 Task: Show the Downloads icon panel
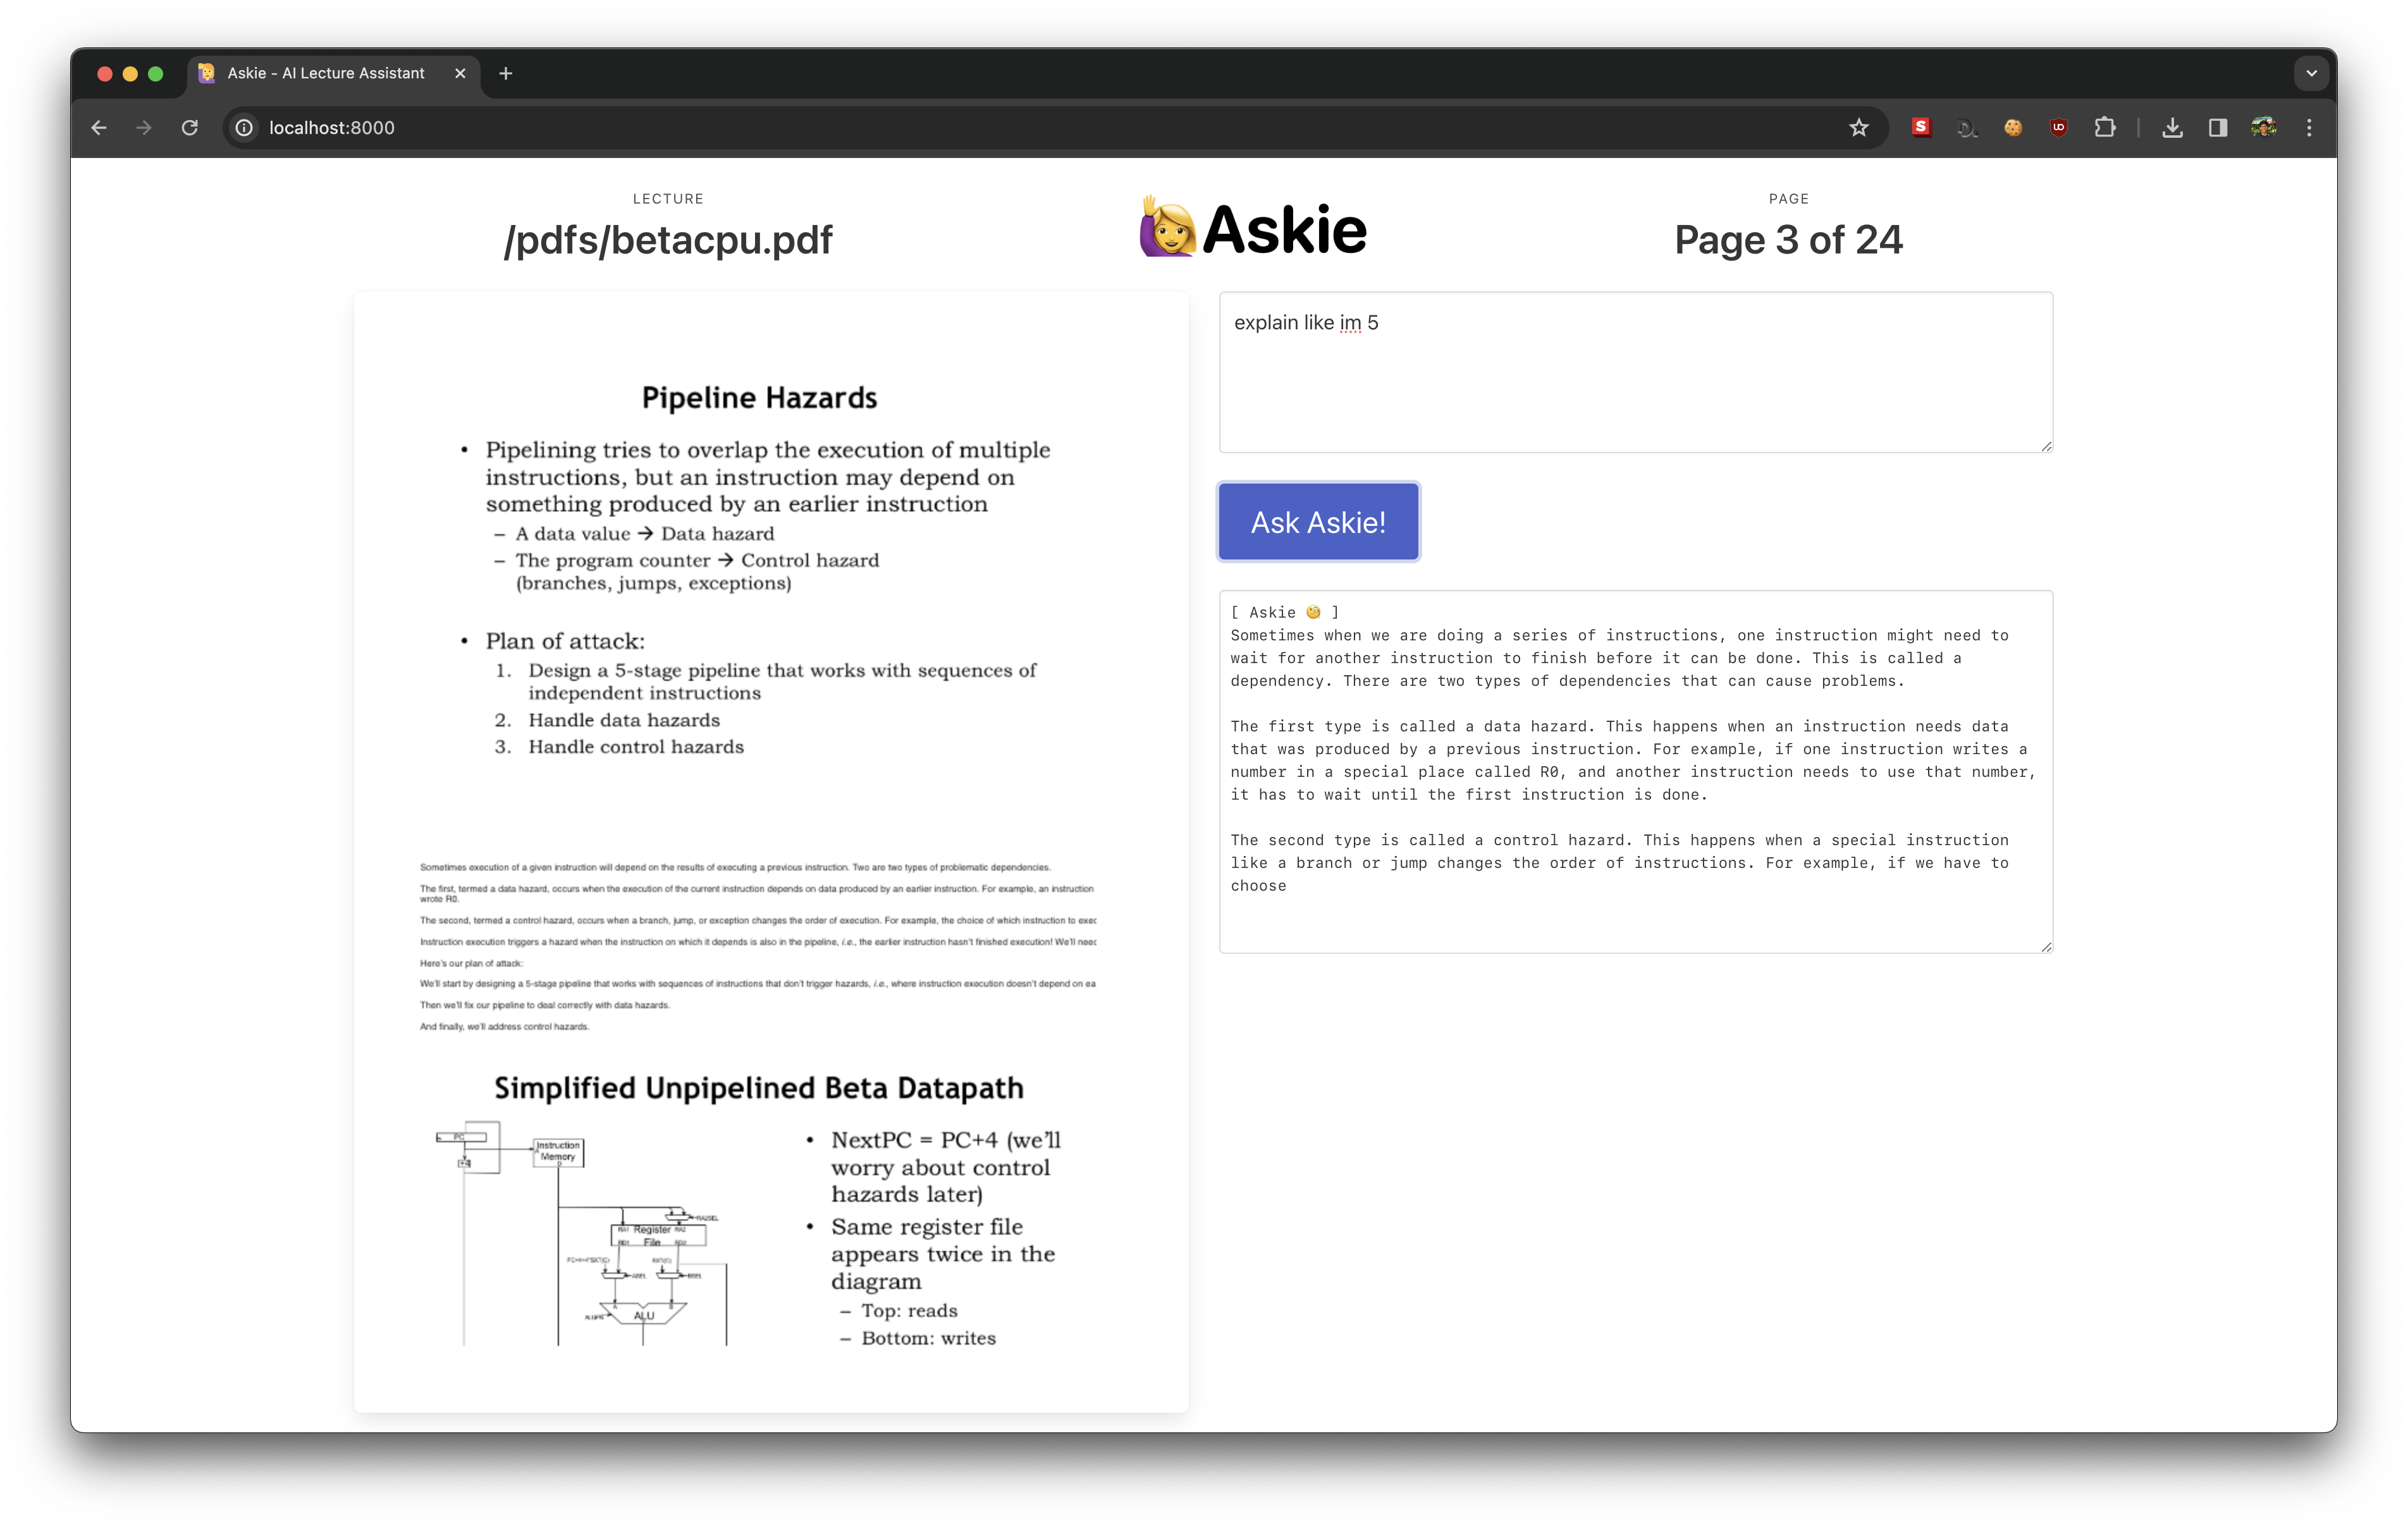[x=2172, y=128]
